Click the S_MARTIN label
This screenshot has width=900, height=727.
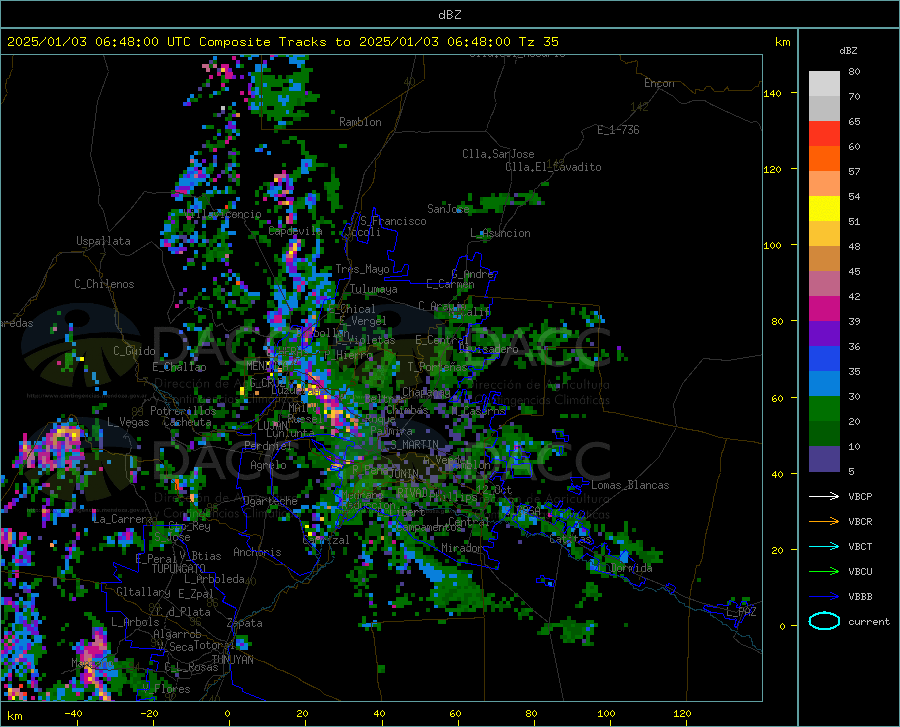pyautogui.click(x=414, y=445)
